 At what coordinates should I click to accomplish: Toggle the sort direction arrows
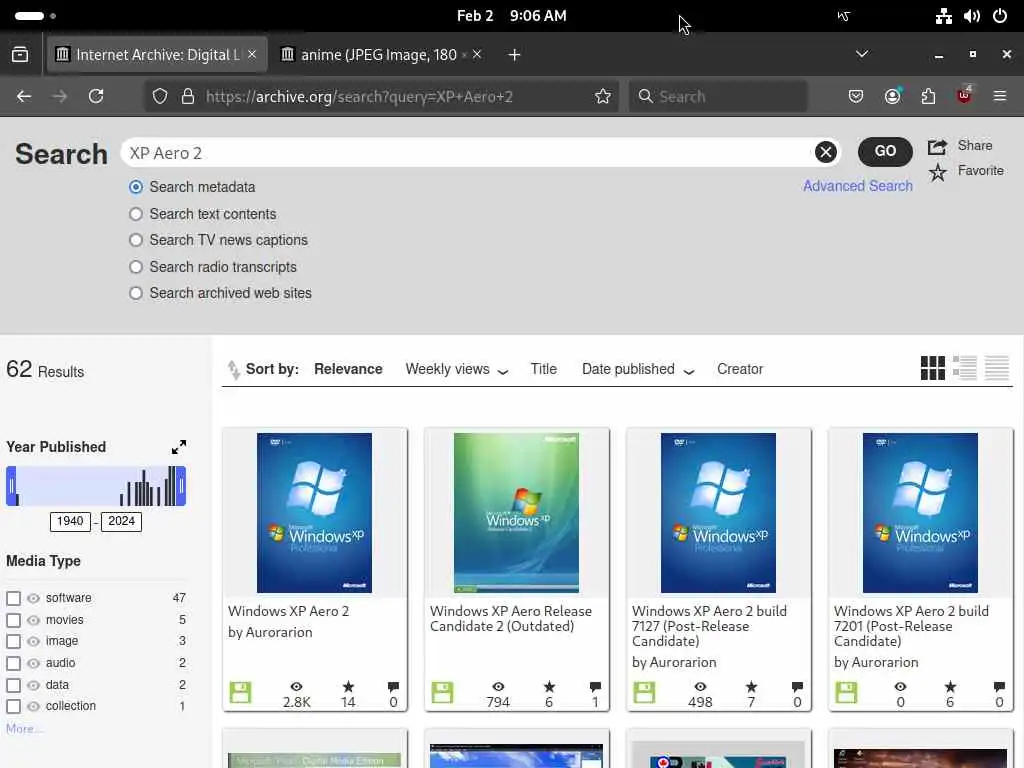tap(233, 370)
